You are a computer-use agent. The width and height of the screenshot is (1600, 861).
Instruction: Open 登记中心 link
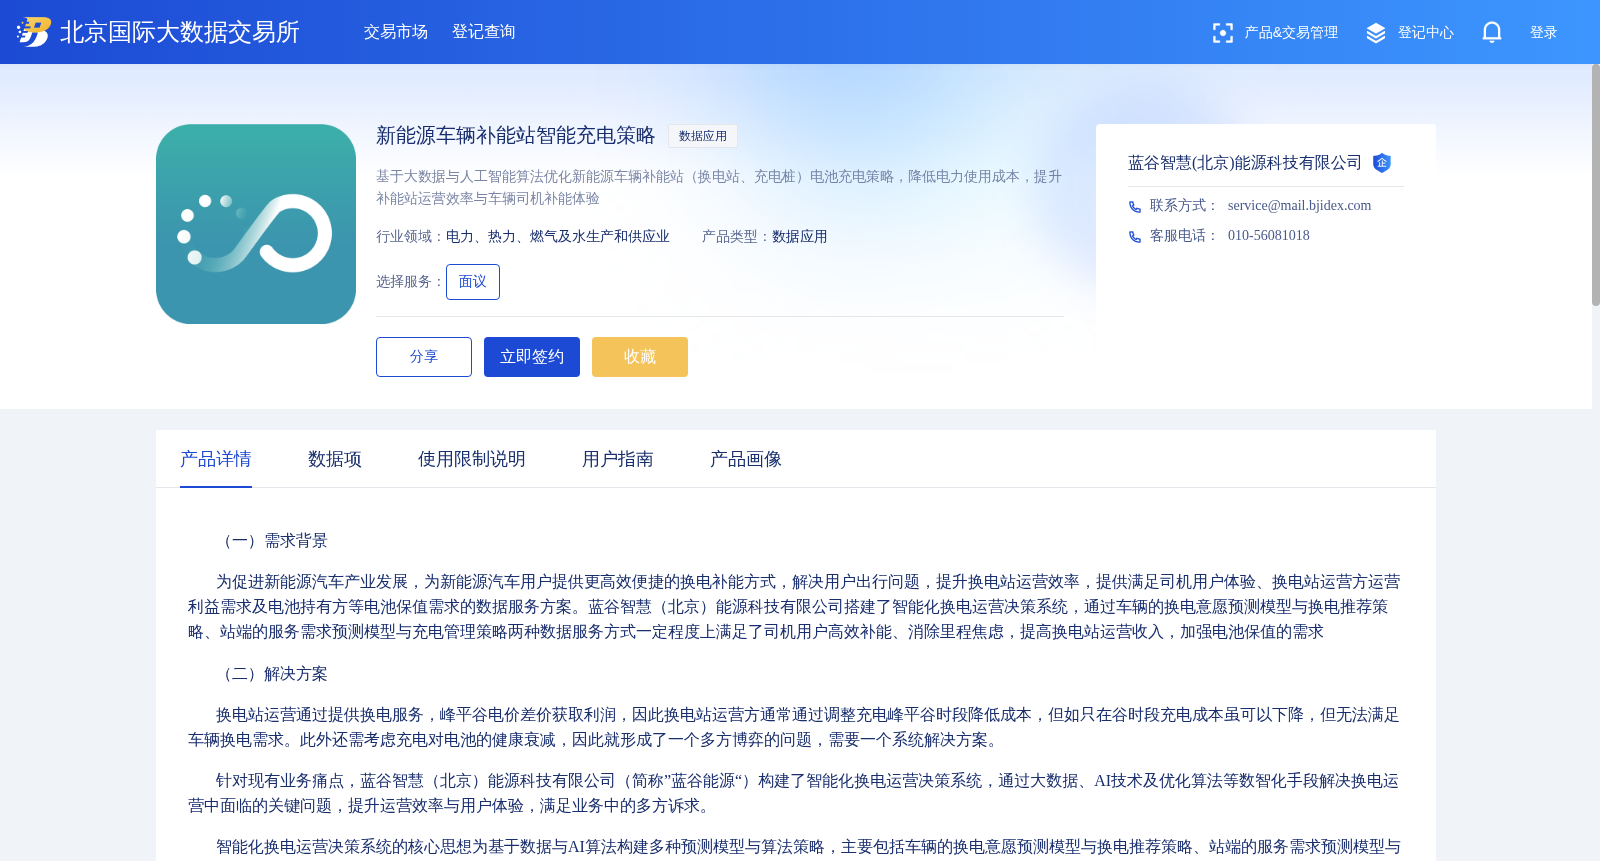1426,33
